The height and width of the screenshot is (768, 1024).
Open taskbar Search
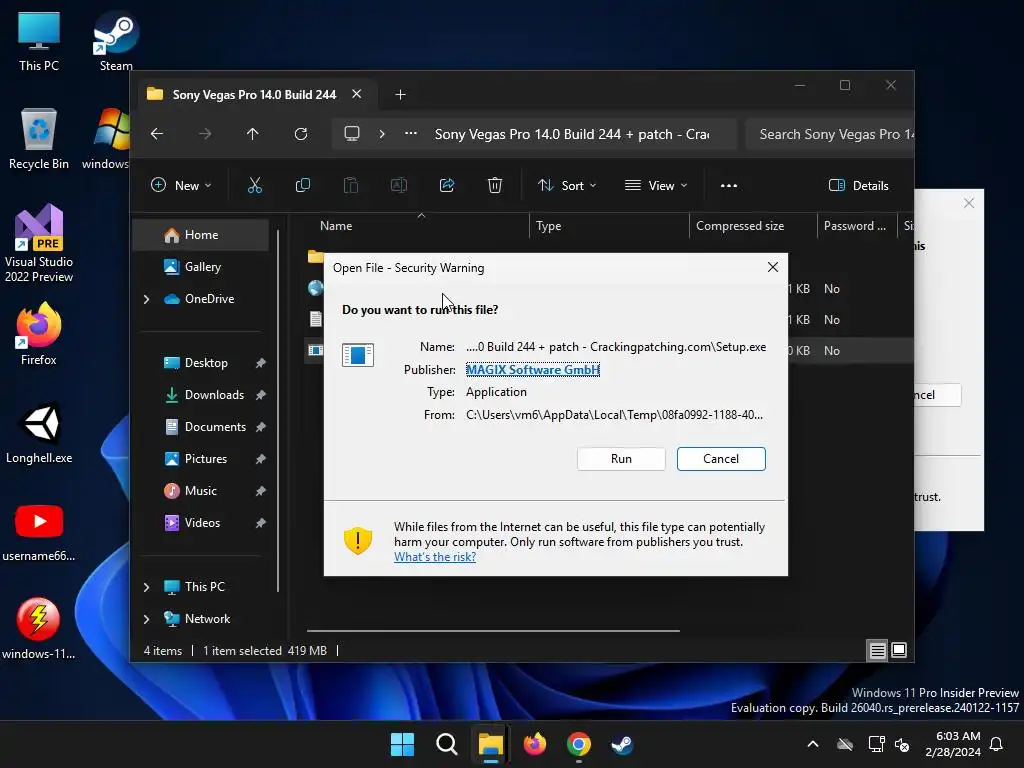447,744
